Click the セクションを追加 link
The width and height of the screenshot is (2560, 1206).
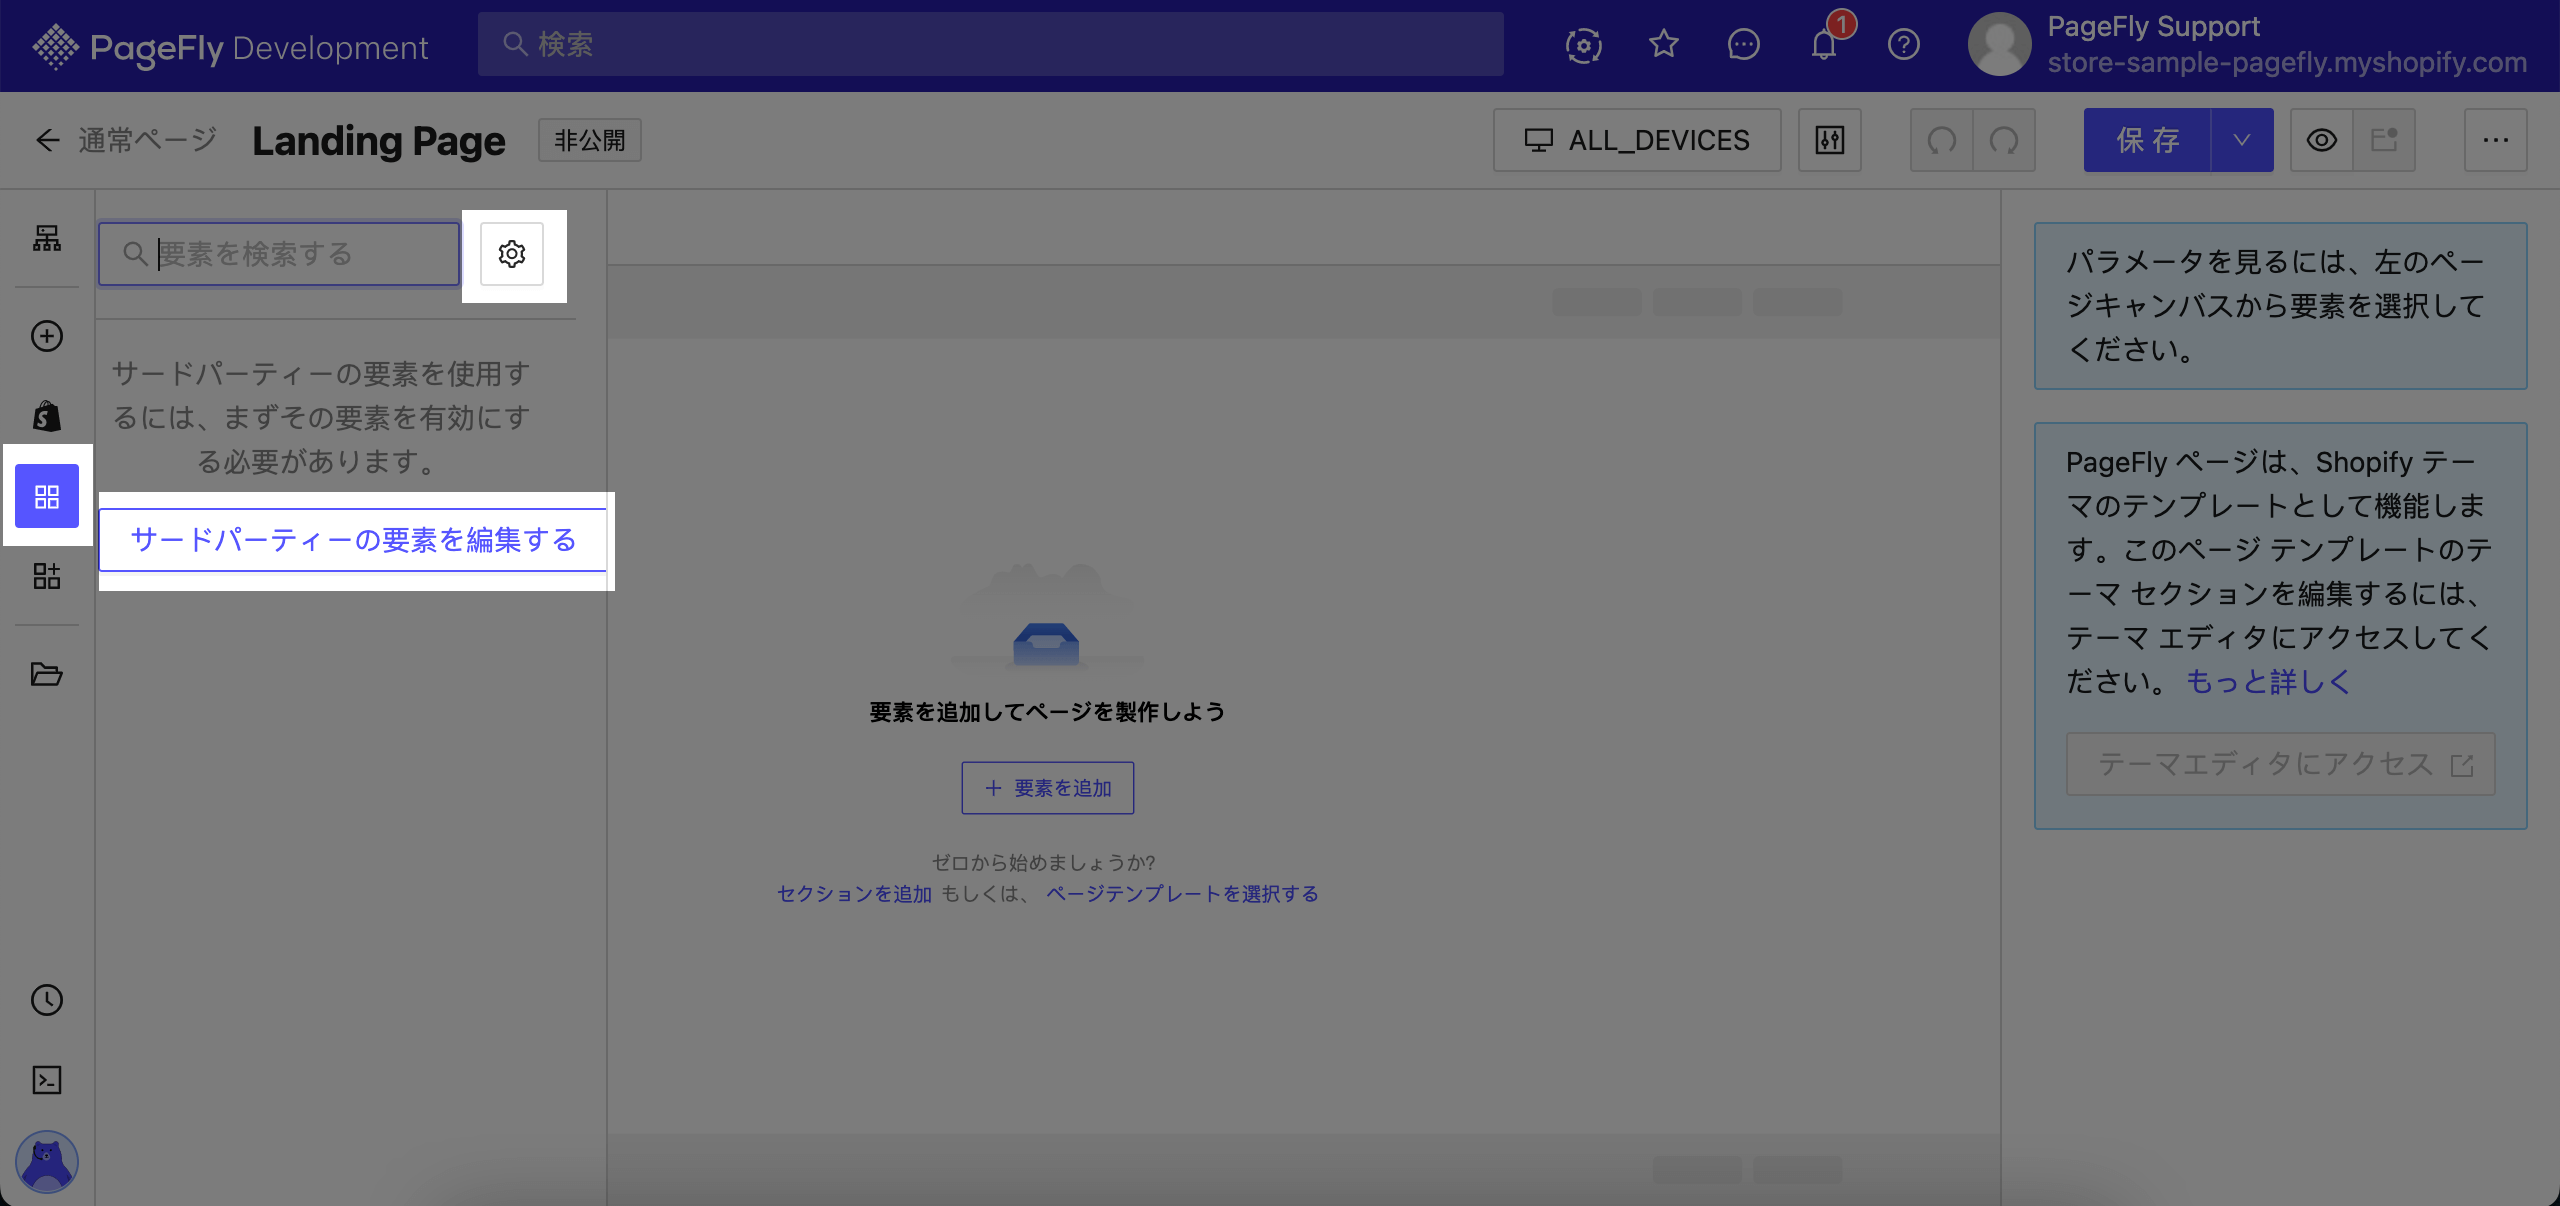[x=854, y=894]
